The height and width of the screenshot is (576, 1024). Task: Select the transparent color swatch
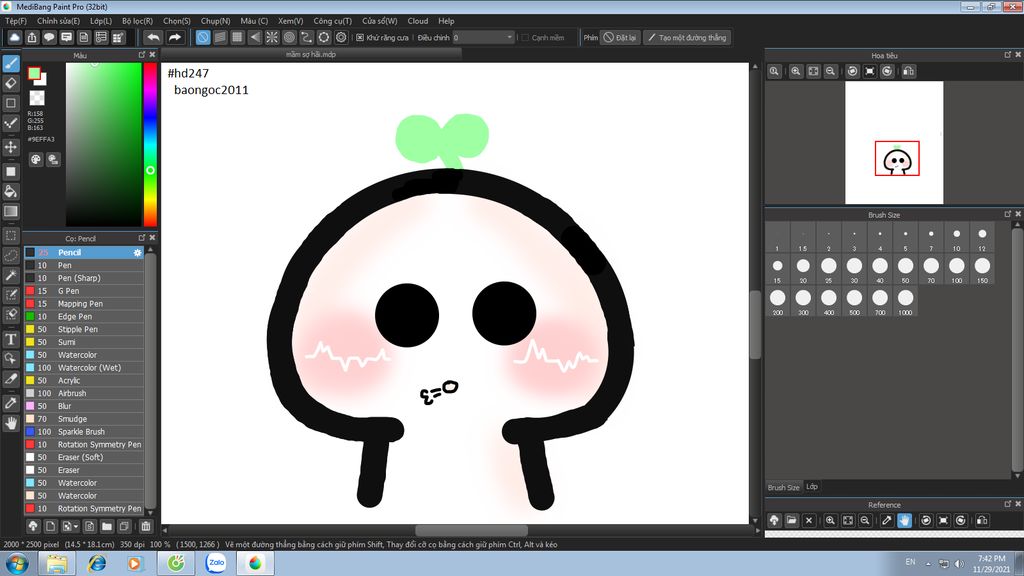click(x=37, y=98)
